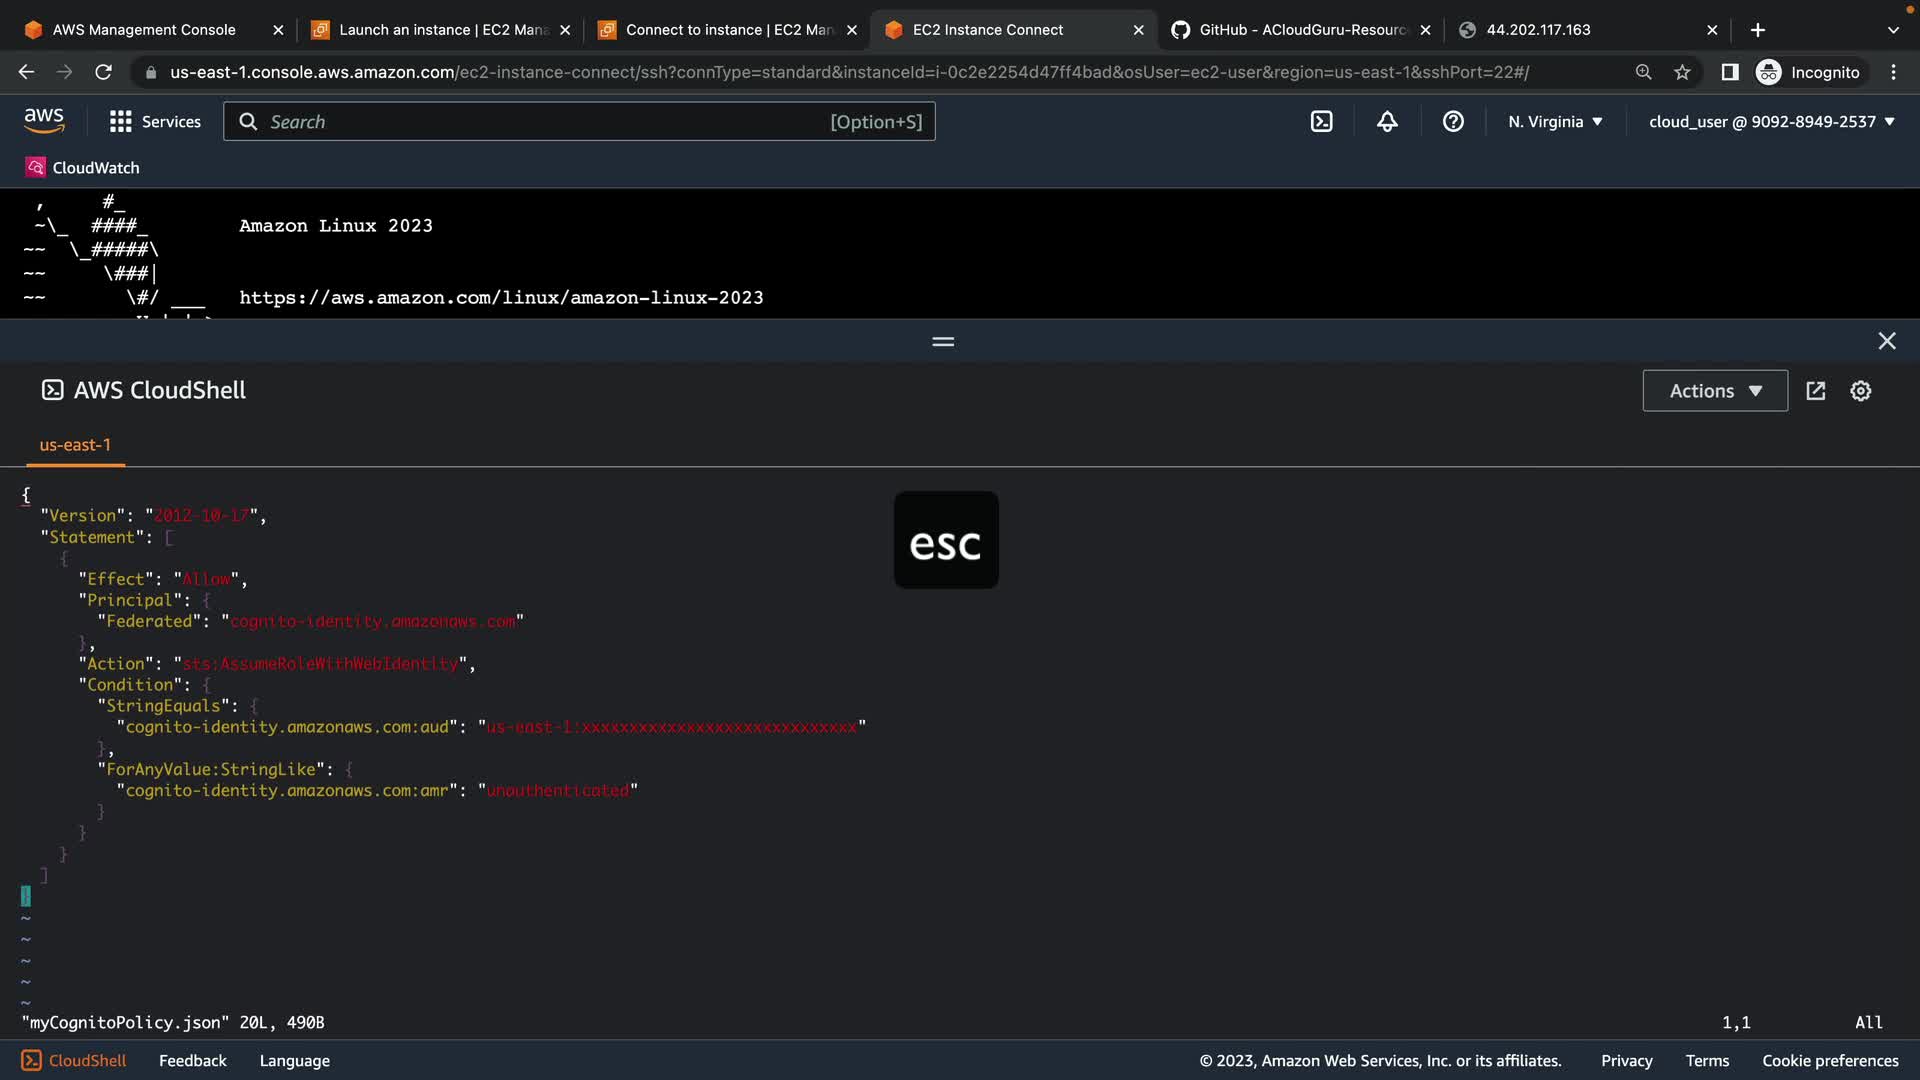The height and width of the screenshot is (1080, 1920).
Task: Click the Feedback link in footer
Action: (x=192, y=1061)
